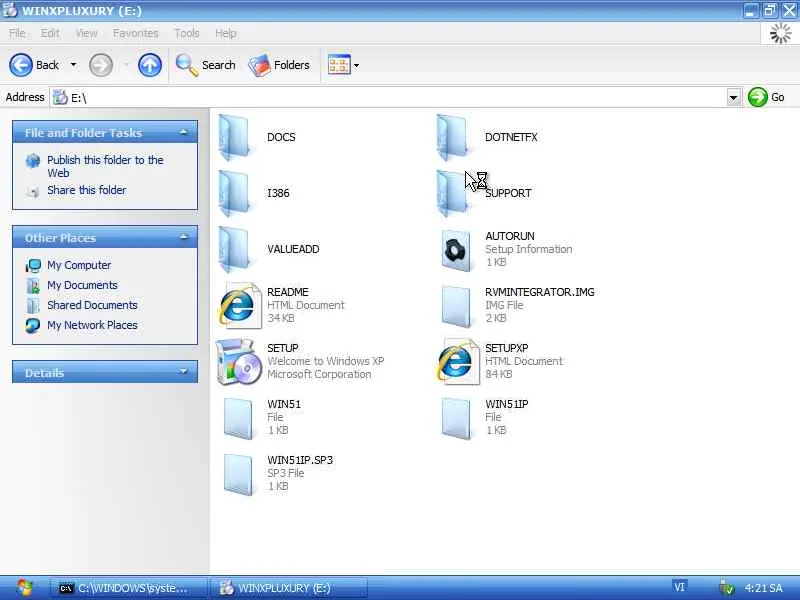The height and width of the screenshot is (600, 800).
Task: Select the I386 folder icon
Action: click(x=235, y=194)
